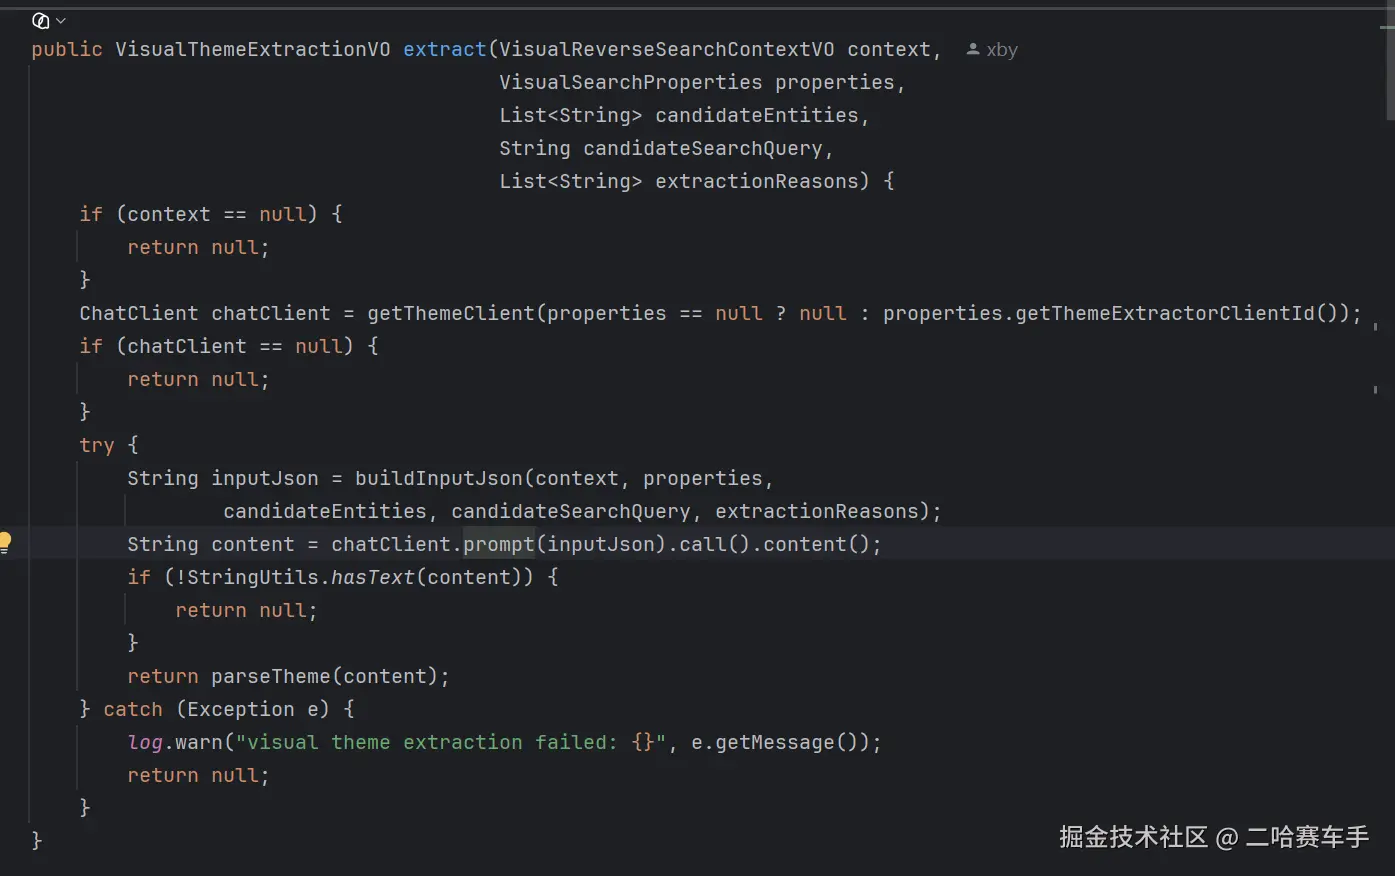This screenshot has height=876, width=1395.
Task: Click 'return null;' inside the catch block
Action: (x=198, y=775)
